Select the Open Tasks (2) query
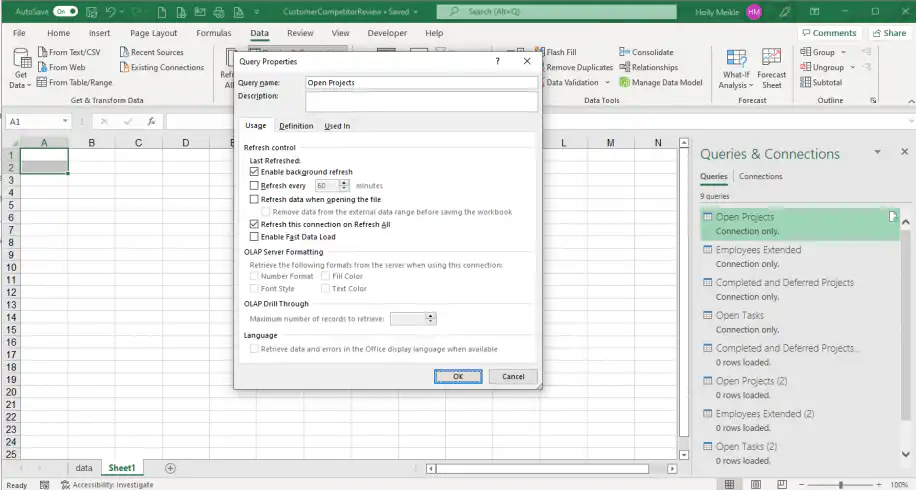This screenshot has width=916, height=490. (800, 453)
